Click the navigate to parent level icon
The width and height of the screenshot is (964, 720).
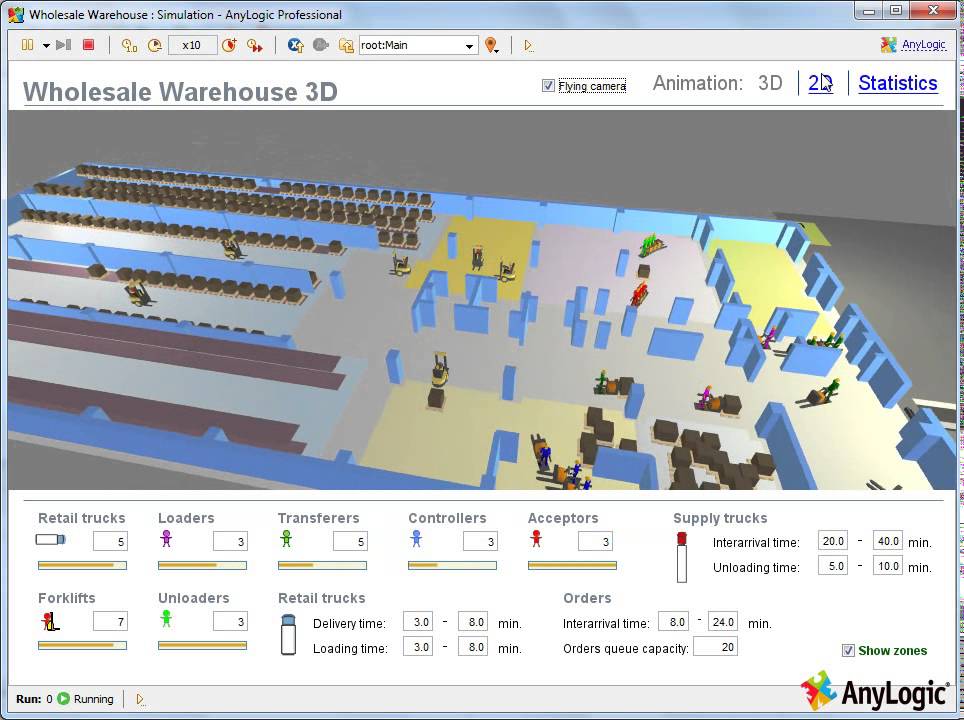[346, 45]
